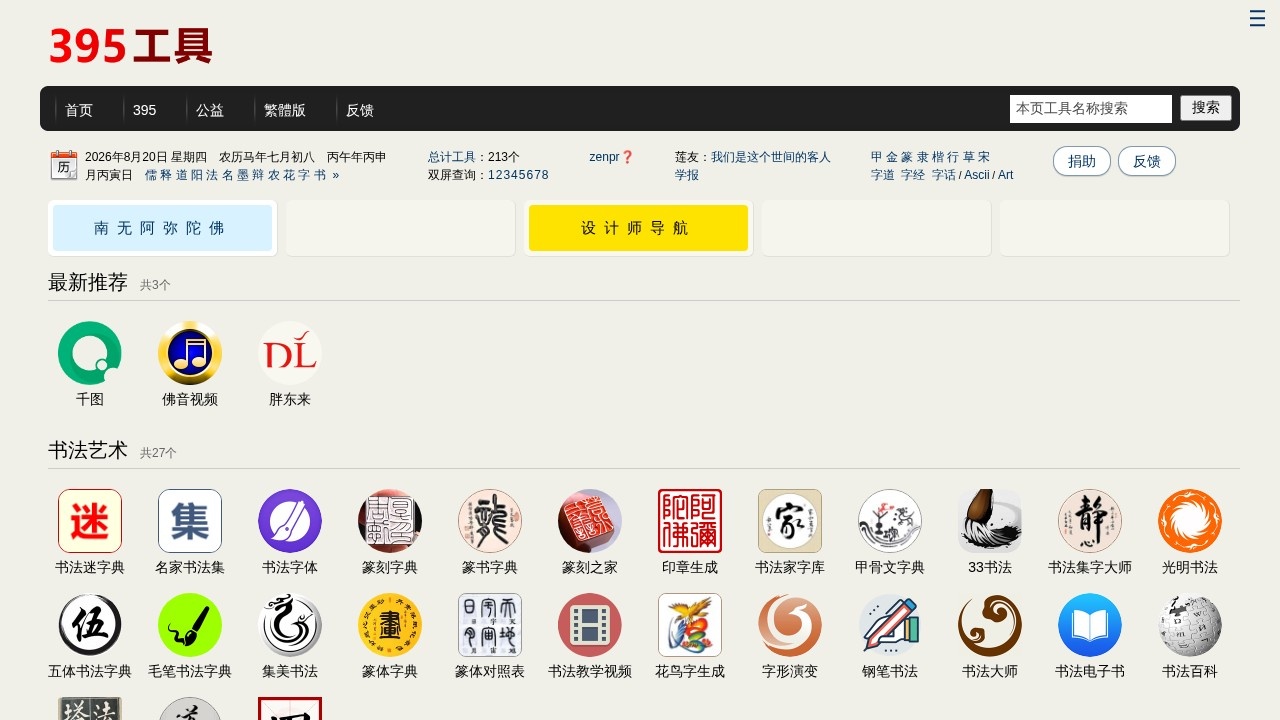This screenshot has width=1280, height=720.
Task: Open the 千图 icon
Action: pyautogui.click(x=90, y=353)
